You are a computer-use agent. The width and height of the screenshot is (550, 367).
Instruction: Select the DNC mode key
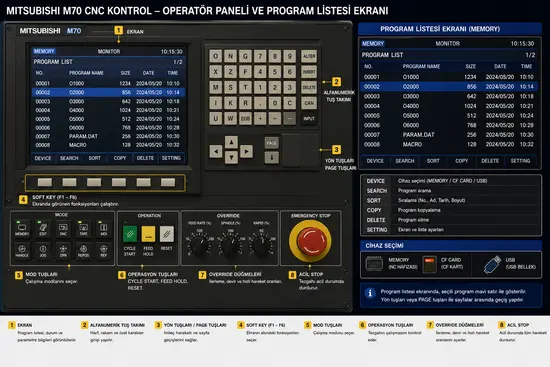coord(63,229)
